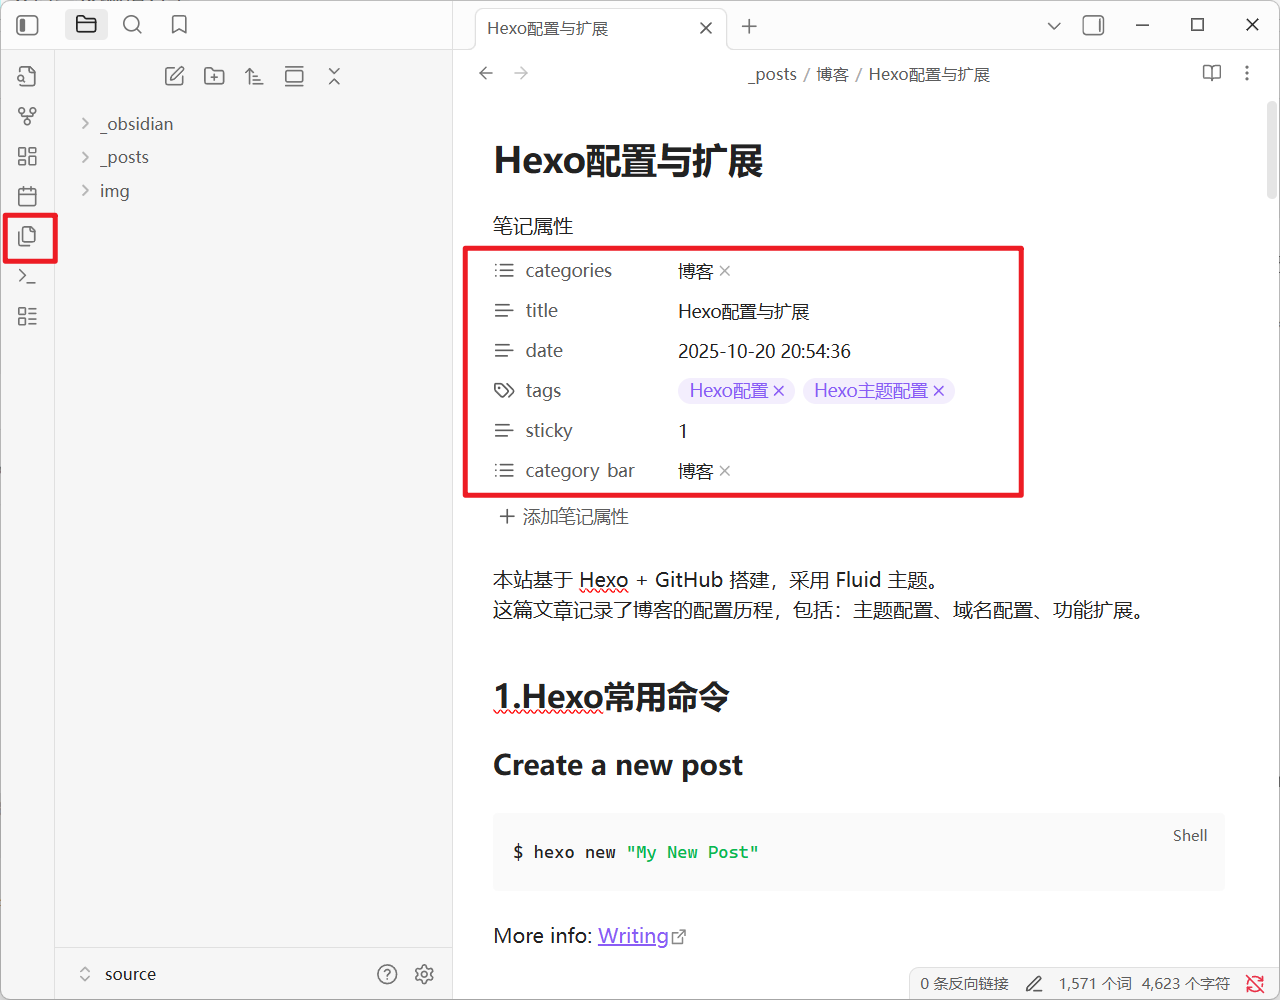Image resolution: width=1280 pixels, height=1000 pixels.
Task: Remove 博客 from categories property
Action: [725, 271]
